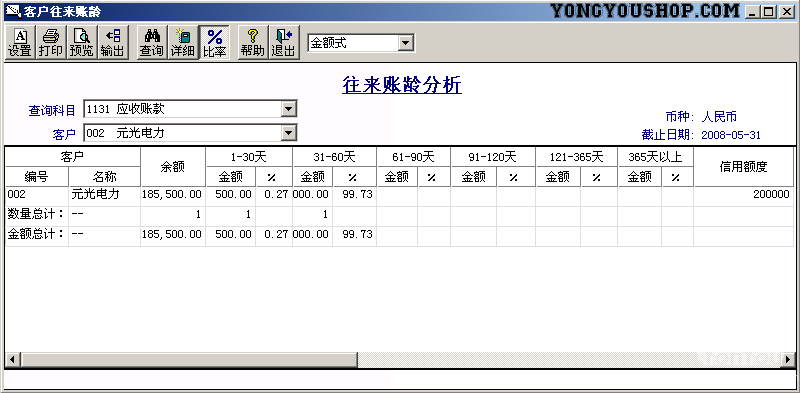Click inside the 1131 应收账款 field
This screenshot has height=393, width=800.
[x=183, y=109]
